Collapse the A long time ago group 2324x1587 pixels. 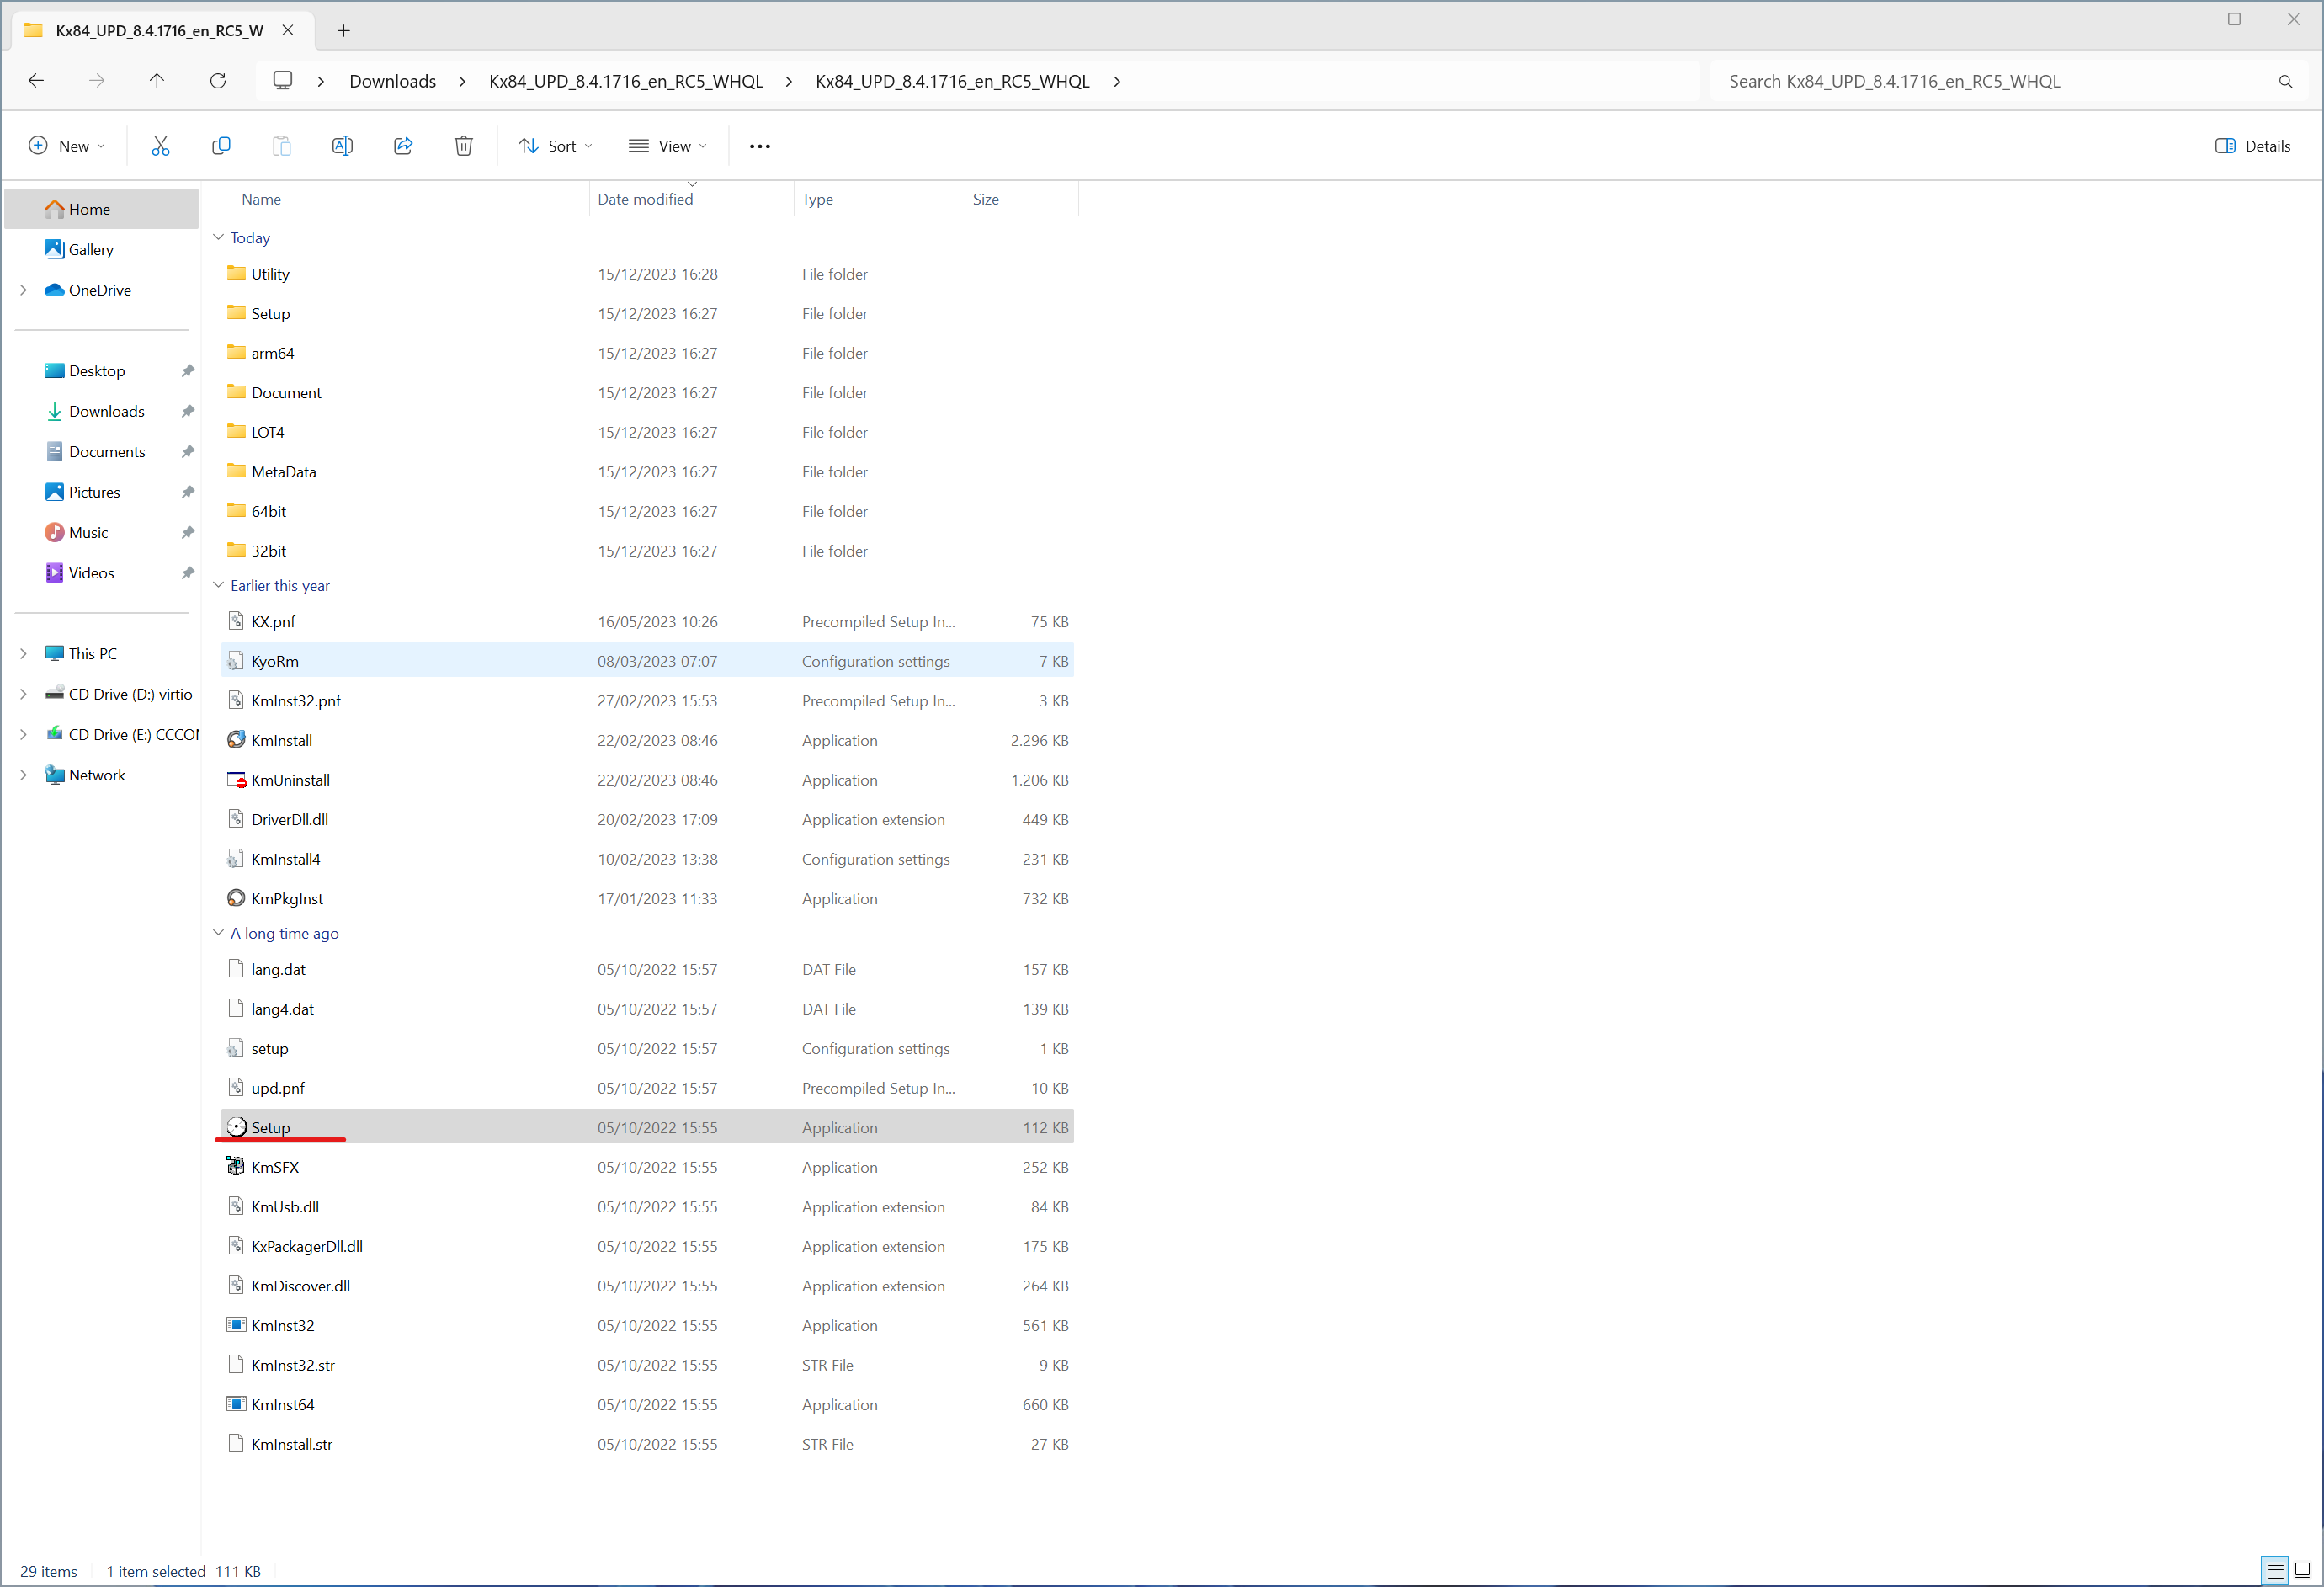[218, 933]
